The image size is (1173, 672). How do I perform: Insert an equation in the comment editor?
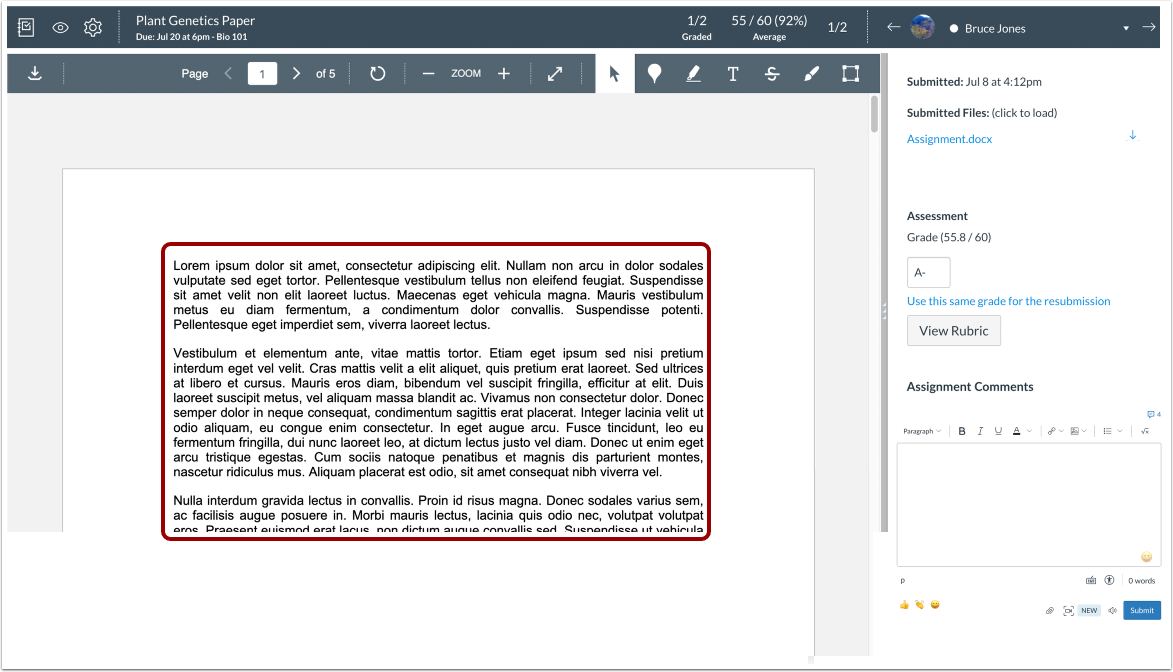tap(1145, 430)
